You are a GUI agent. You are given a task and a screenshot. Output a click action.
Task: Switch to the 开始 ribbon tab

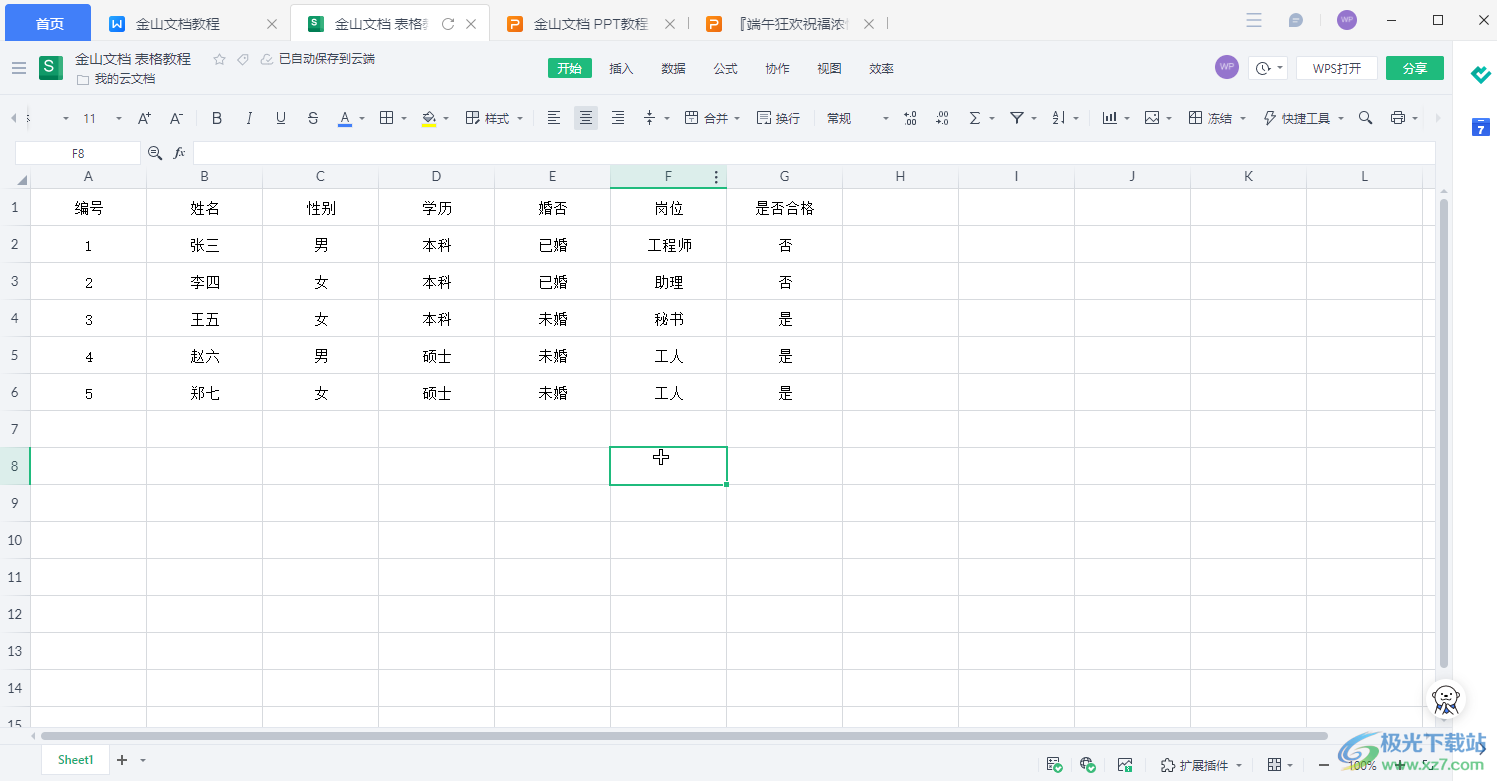[570, 68]
